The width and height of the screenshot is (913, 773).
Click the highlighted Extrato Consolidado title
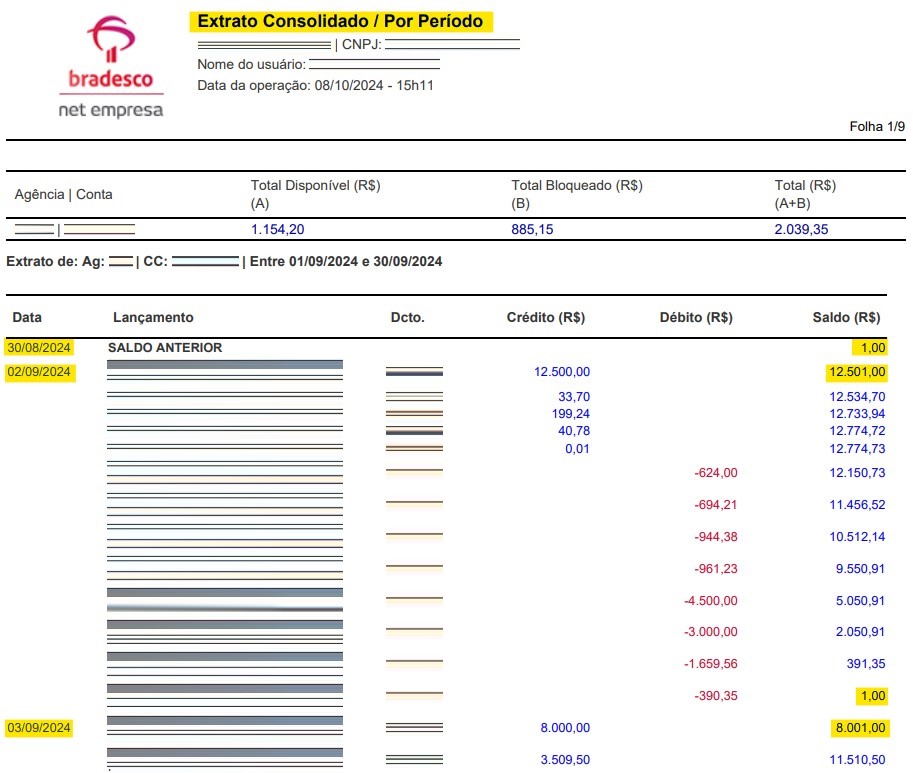[341, 20]
